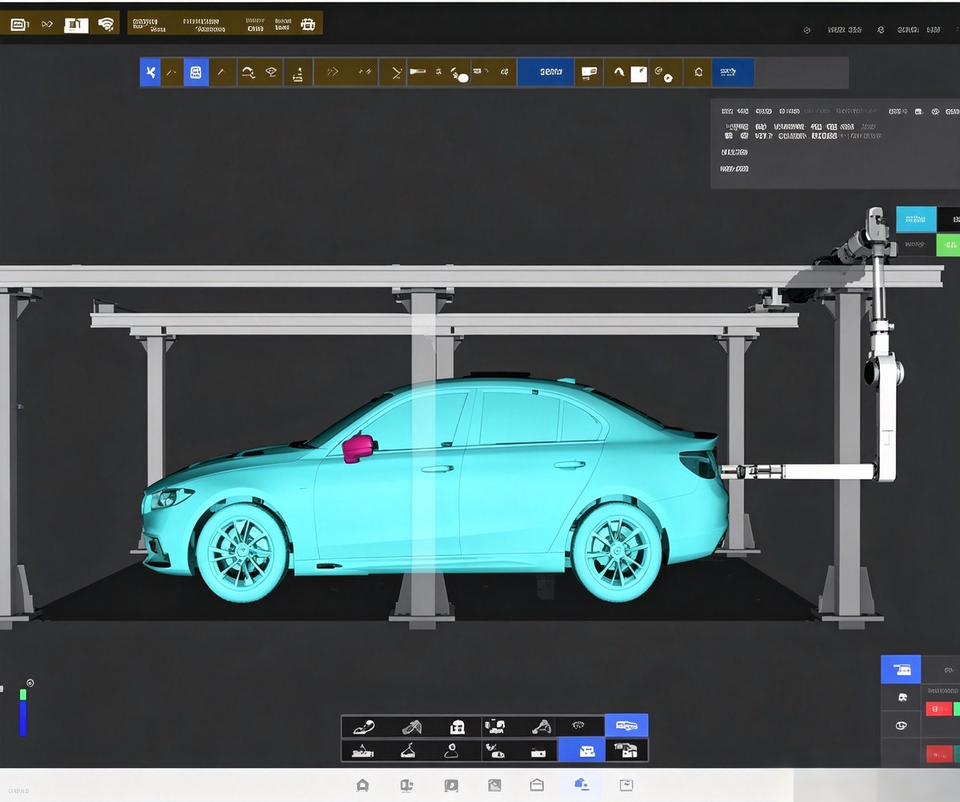Click the mask-shaped icon in the right sidebar
Image resolution: width=960 pixels, height=802 pixels.
(x=902, y=697)
